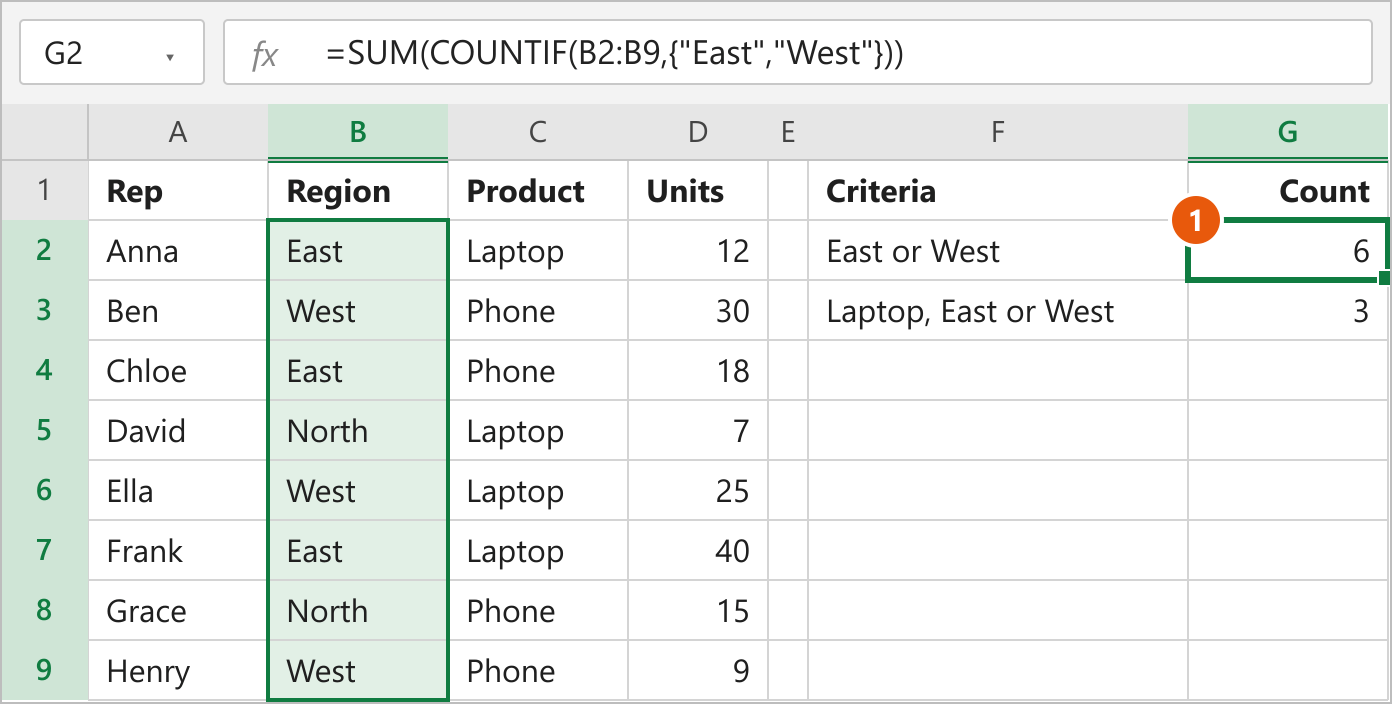1392x704 pixels.
Task: Select column D header
Action: [x=698, y=131]
